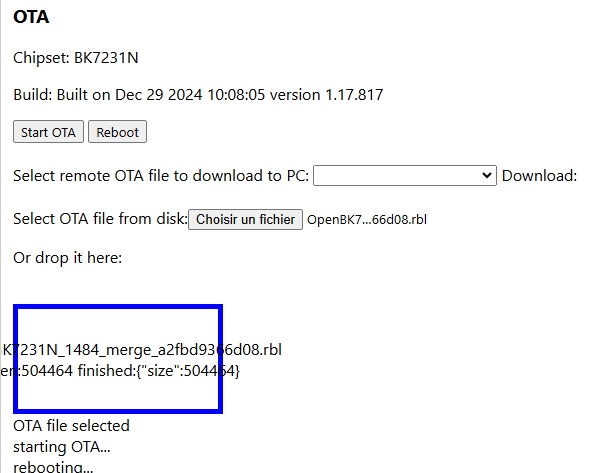Click the 'starting OTA...' log message
This screenshot has width=600, height=473.
(62, 447)
